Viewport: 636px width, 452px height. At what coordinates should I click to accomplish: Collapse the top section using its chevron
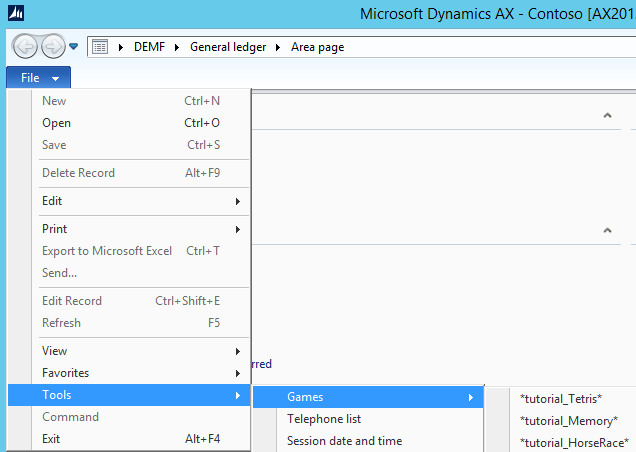(x=607, y=116)
